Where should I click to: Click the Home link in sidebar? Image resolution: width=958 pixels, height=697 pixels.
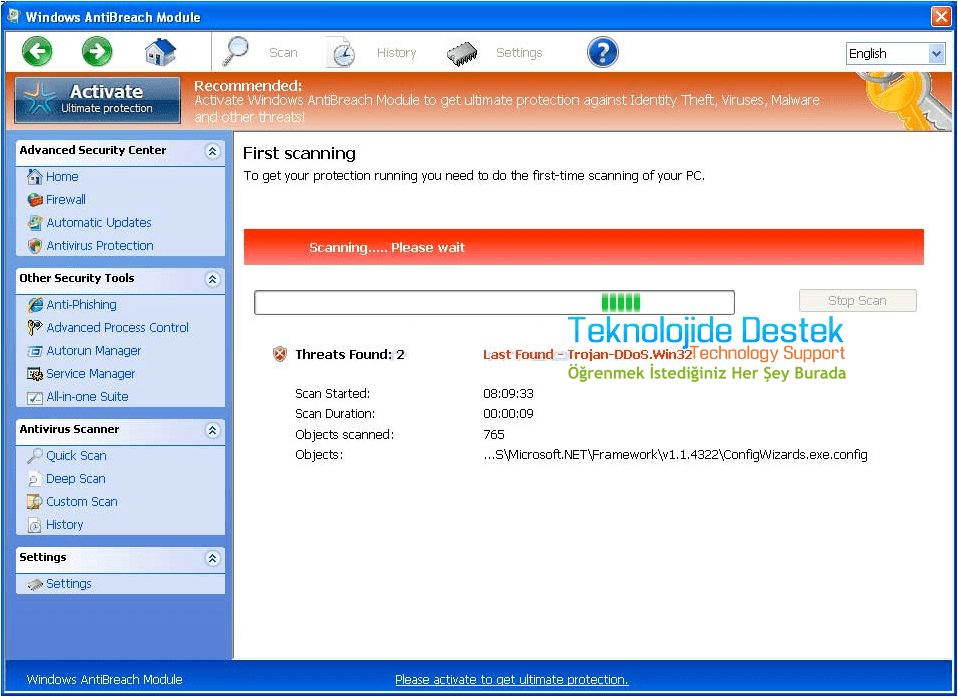[x=62, y=177]
